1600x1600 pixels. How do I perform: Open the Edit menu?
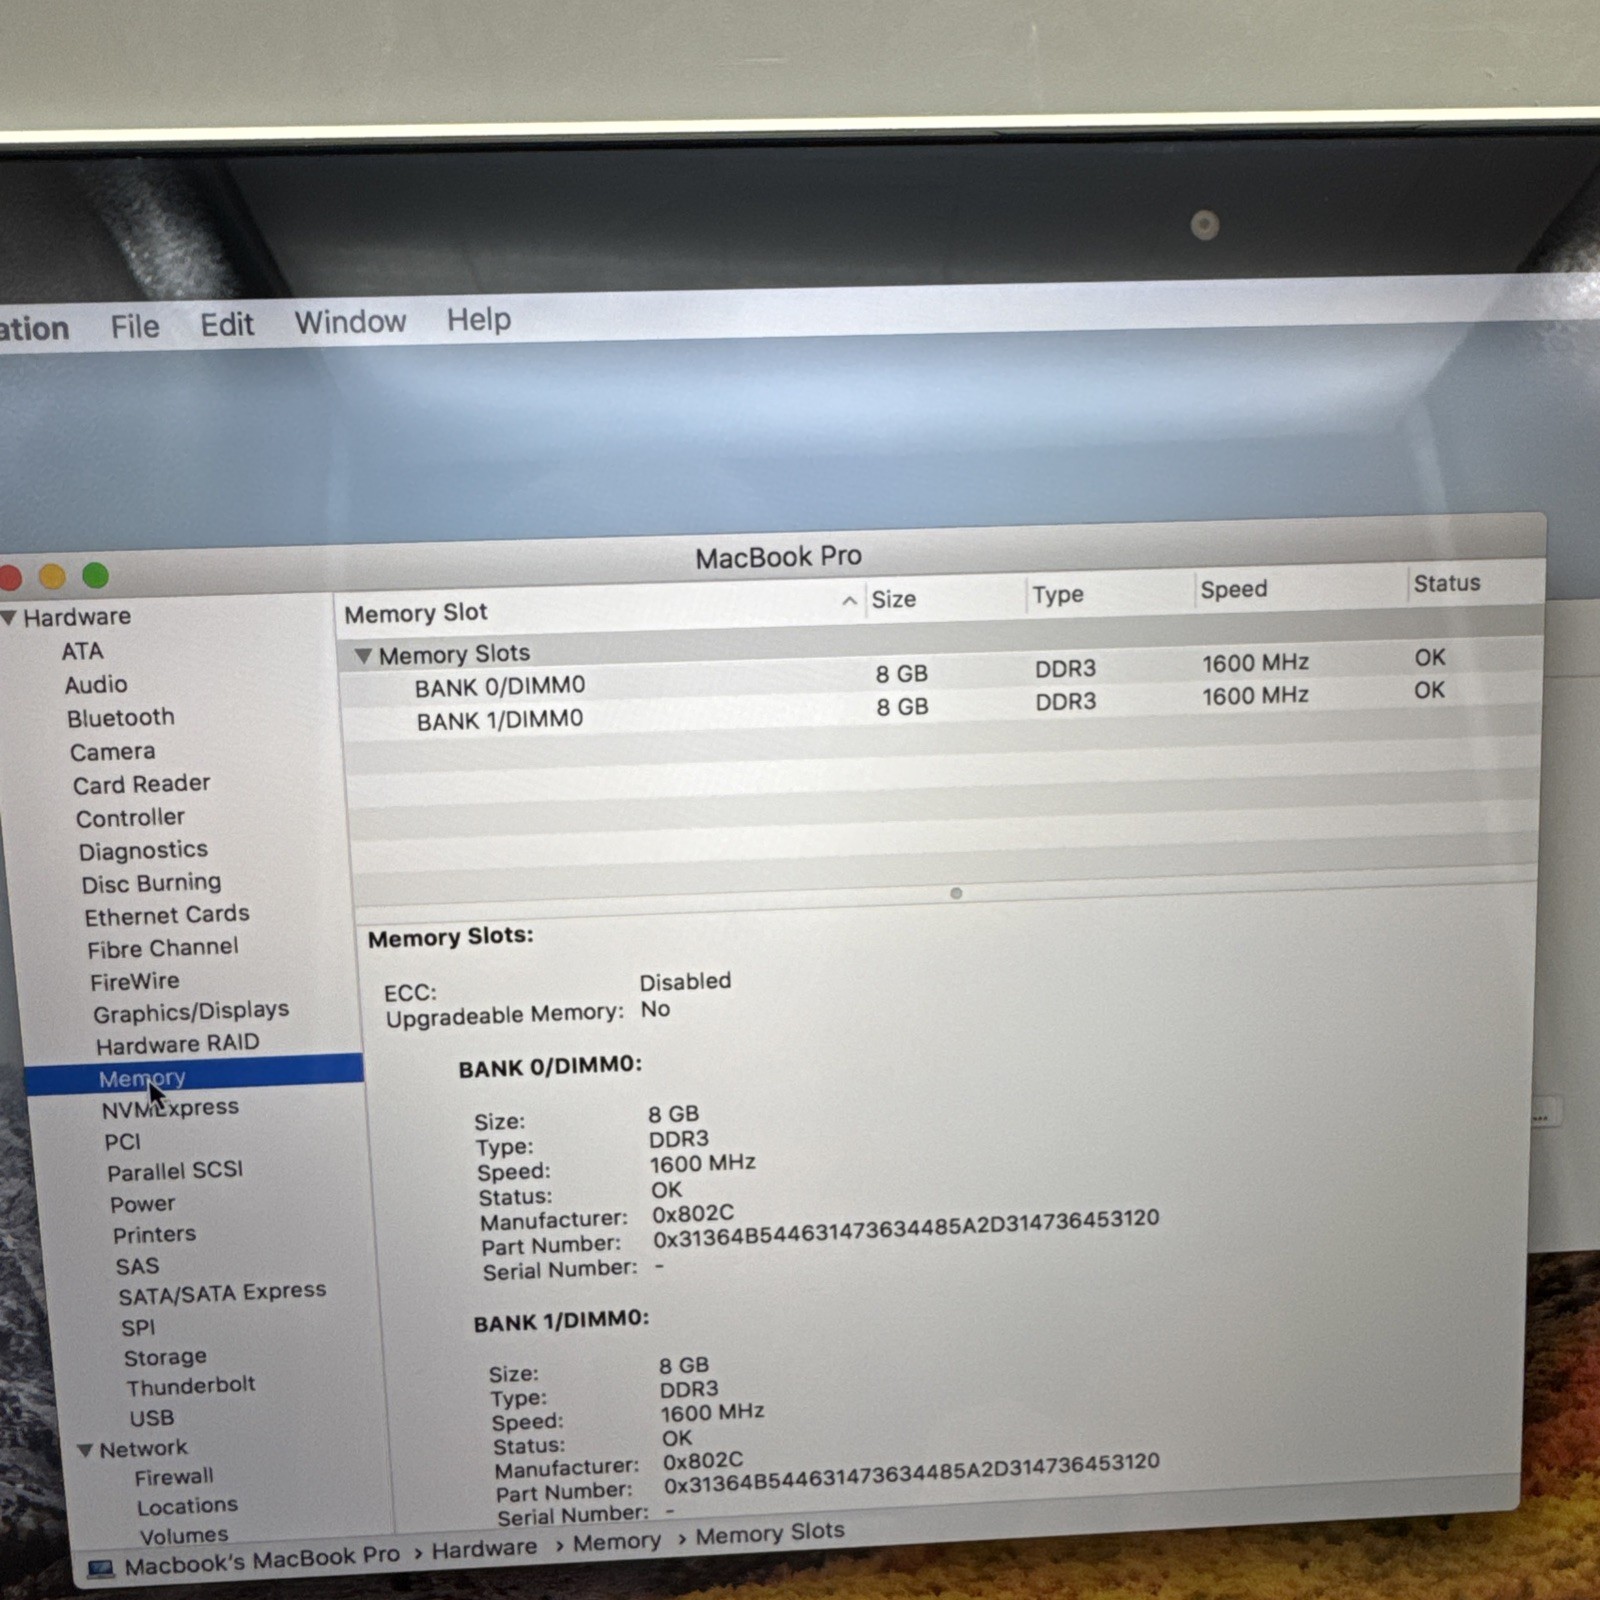coord(227,324)
